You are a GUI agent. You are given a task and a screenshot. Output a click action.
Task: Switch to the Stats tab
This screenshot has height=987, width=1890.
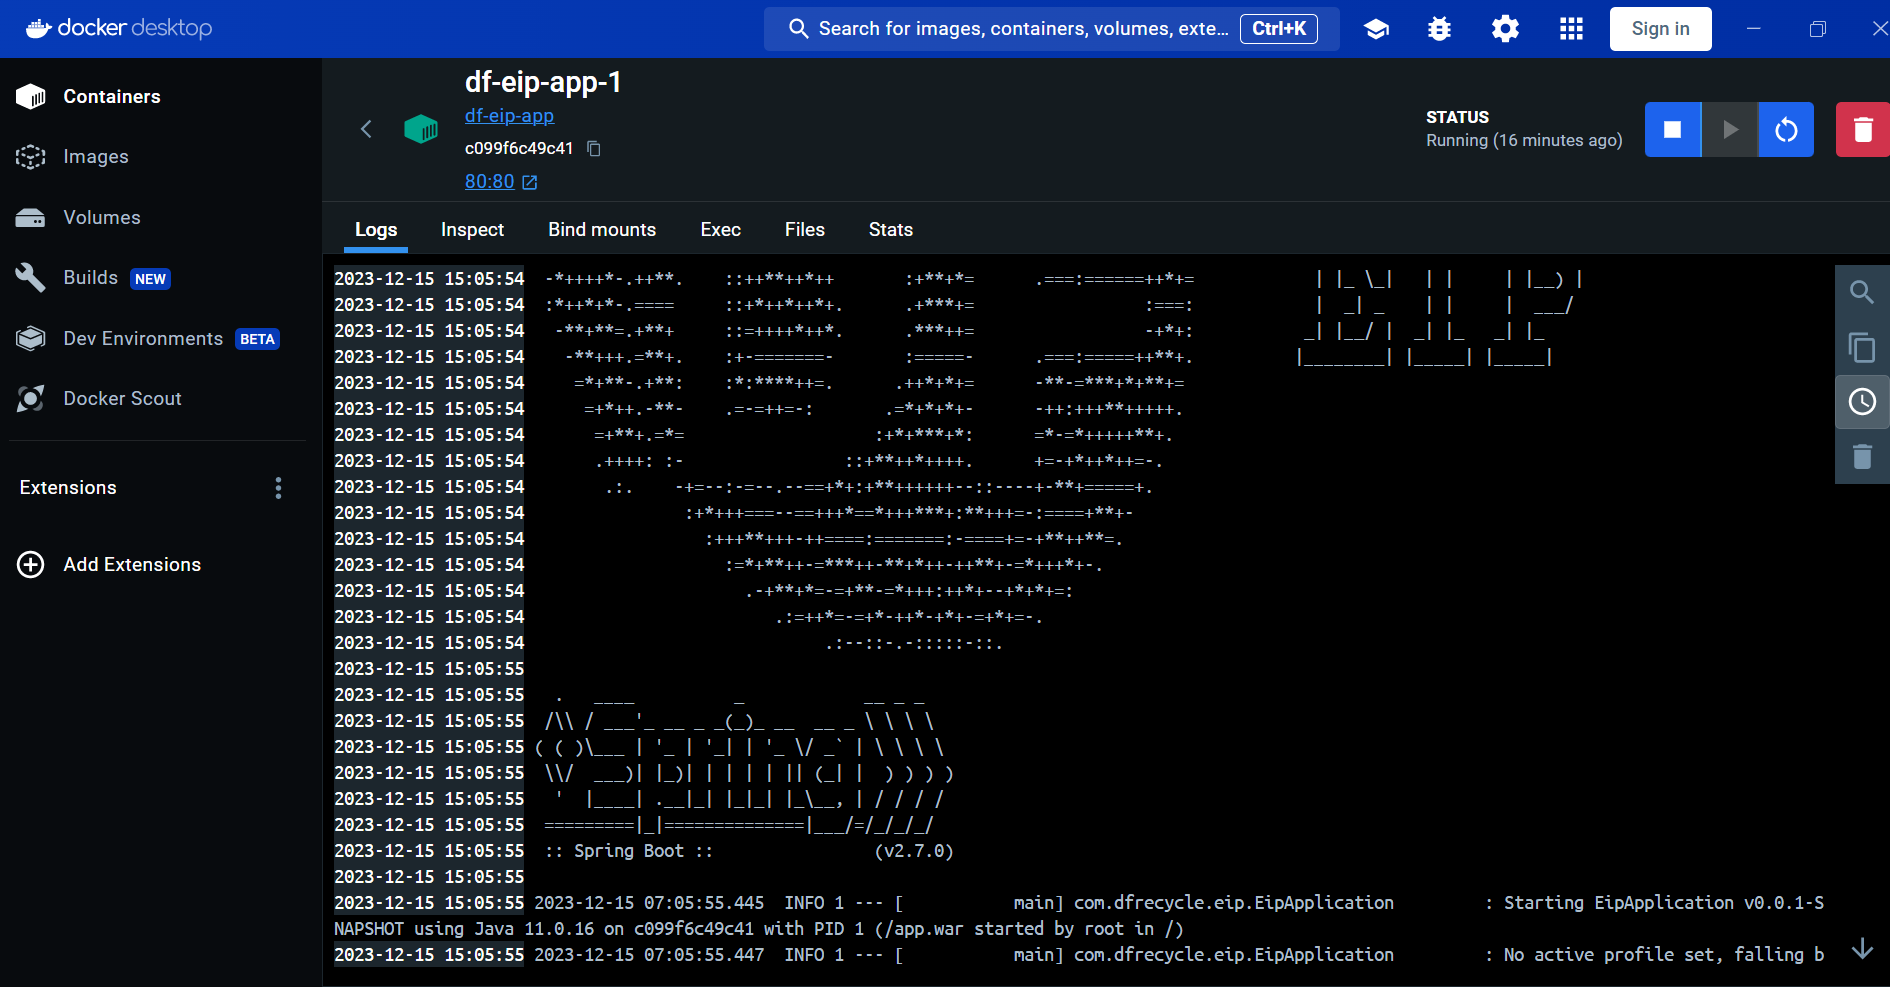890,230
